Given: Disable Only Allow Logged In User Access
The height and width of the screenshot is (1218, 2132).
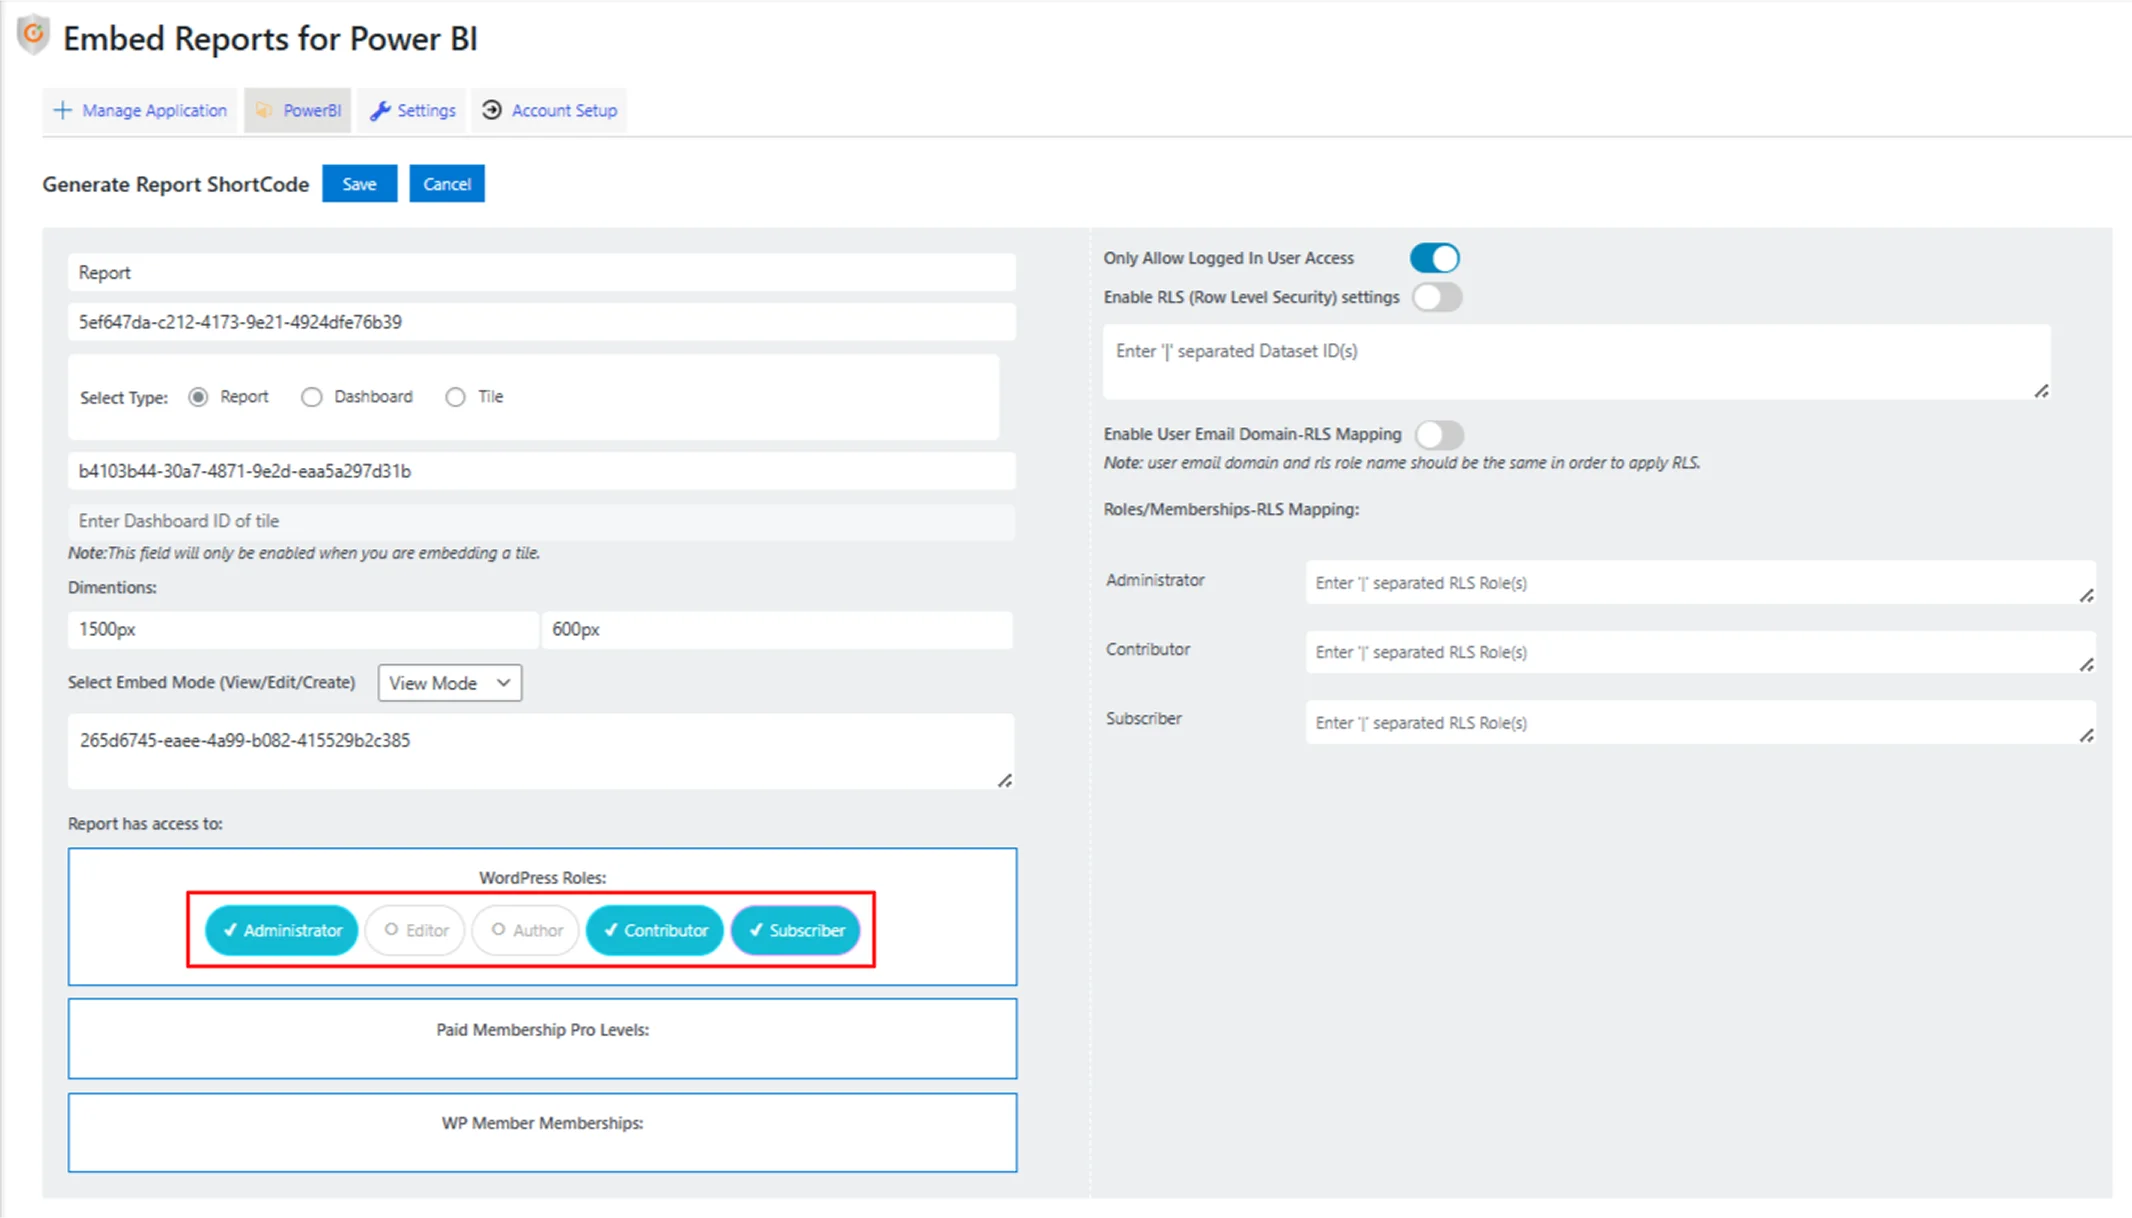Looking at the screenshot, I should (1435, 258).
